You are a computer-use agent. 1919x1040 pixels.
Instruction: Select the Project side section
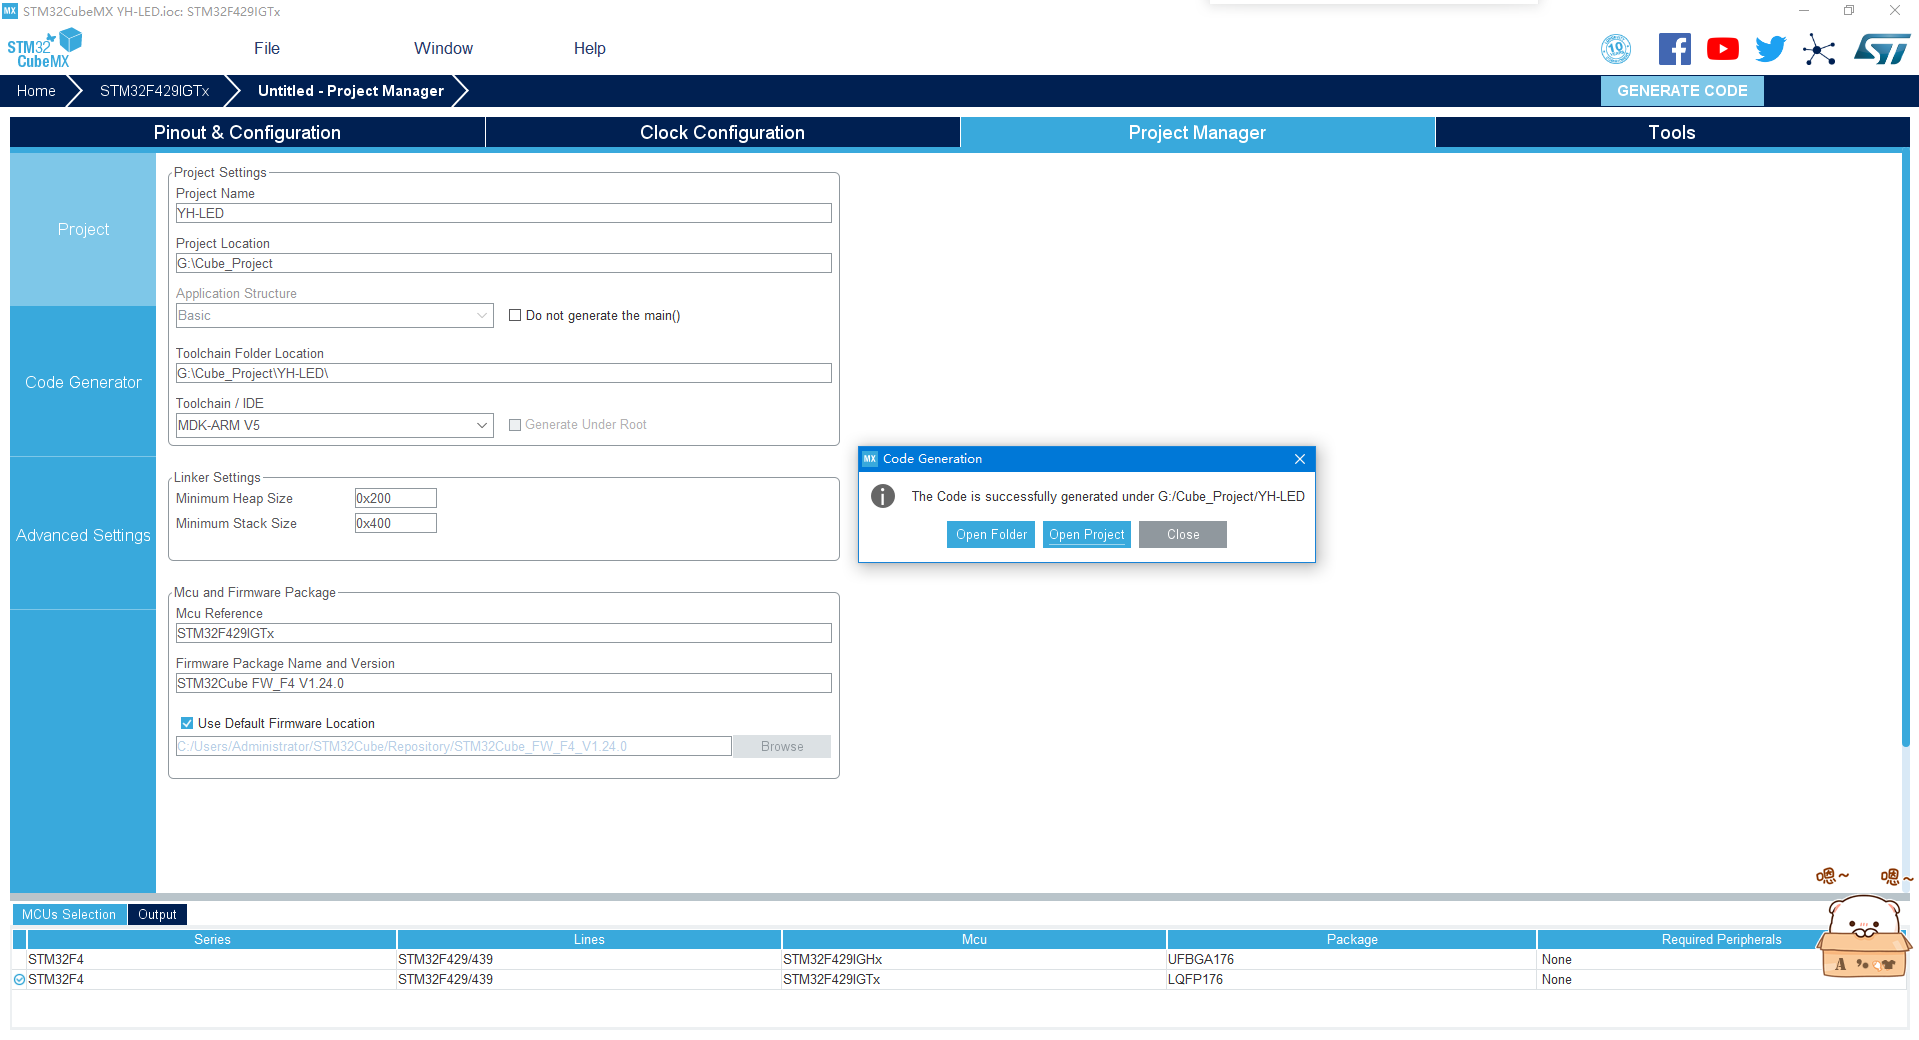click(x=83, y=229)
